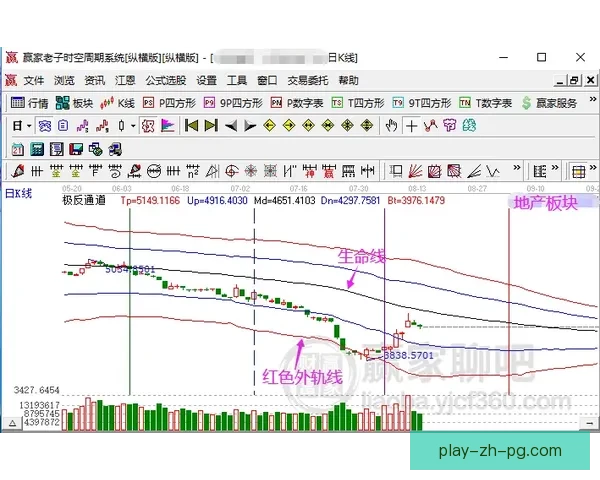Open the 设置 menu

[x=207, y=80]
